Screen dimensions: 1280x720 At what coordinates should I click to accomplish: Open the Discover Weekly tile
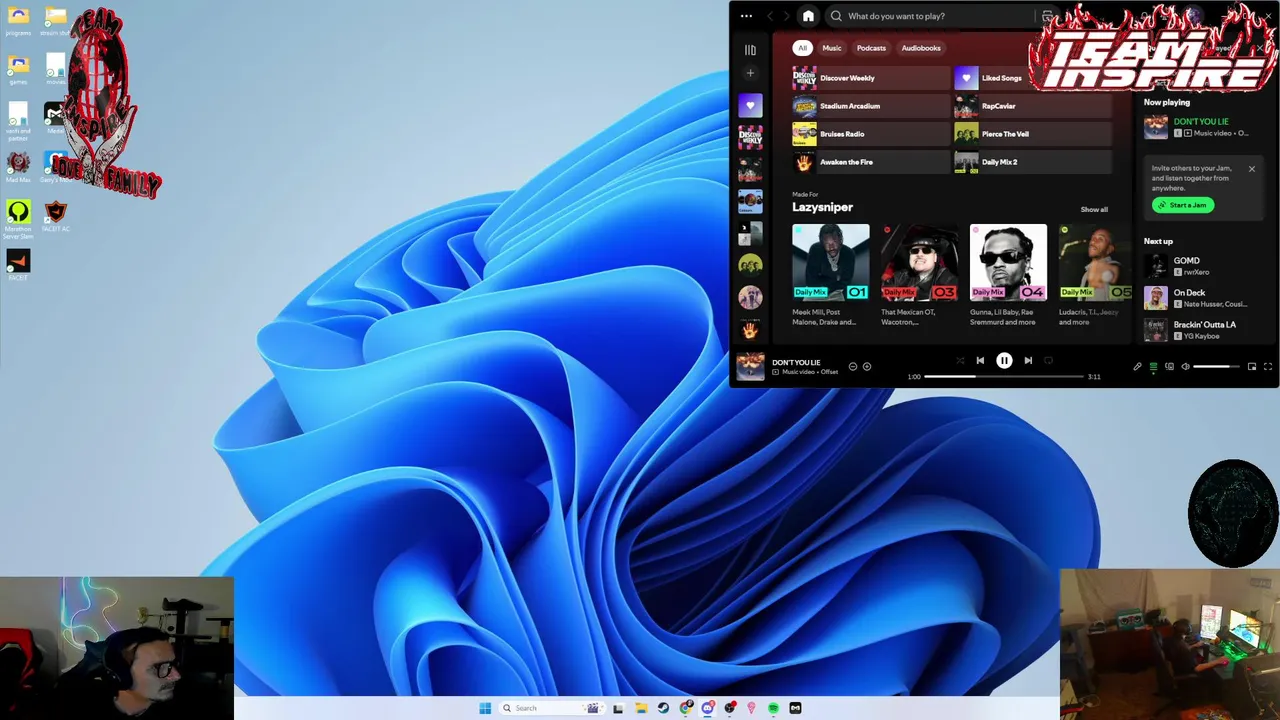tap(871, 78)
